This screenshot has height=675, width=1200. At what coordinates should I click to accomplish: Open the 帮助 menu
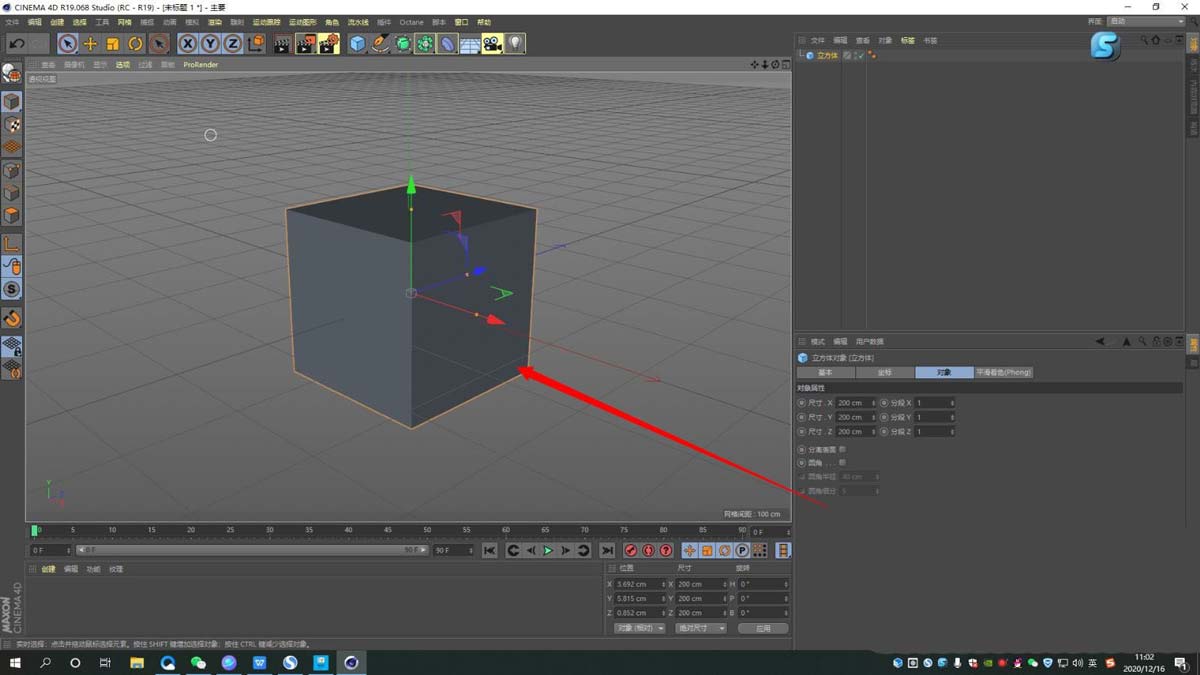484,22
